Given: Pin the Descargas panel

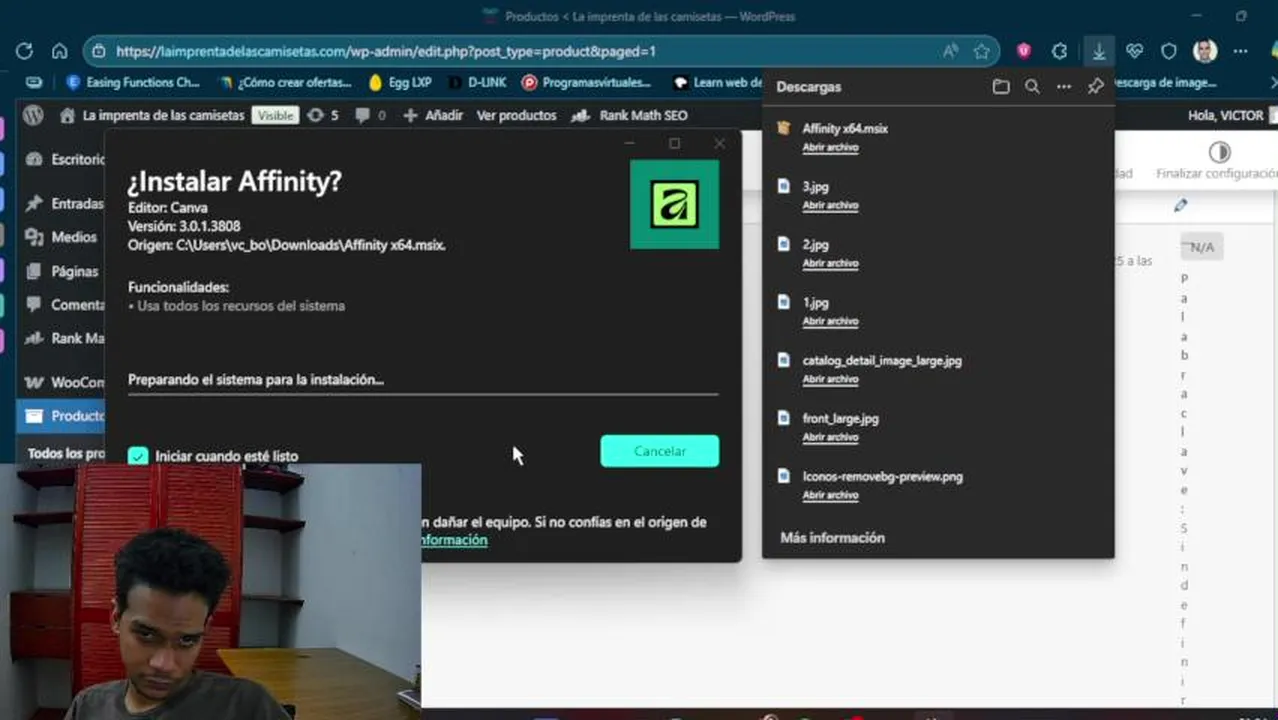Looking at the screenshot, I should pyautogui.click(x=1095, y=87).
